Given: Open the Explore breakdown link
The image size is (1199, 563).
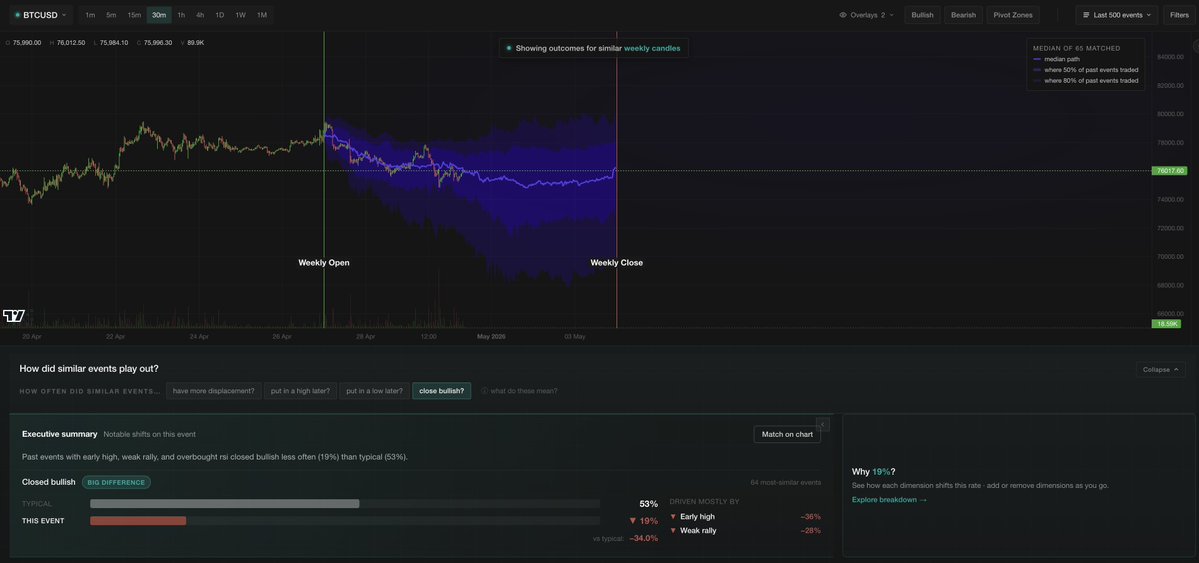Looking at the screenshot, I should click(x=889, y=500).
